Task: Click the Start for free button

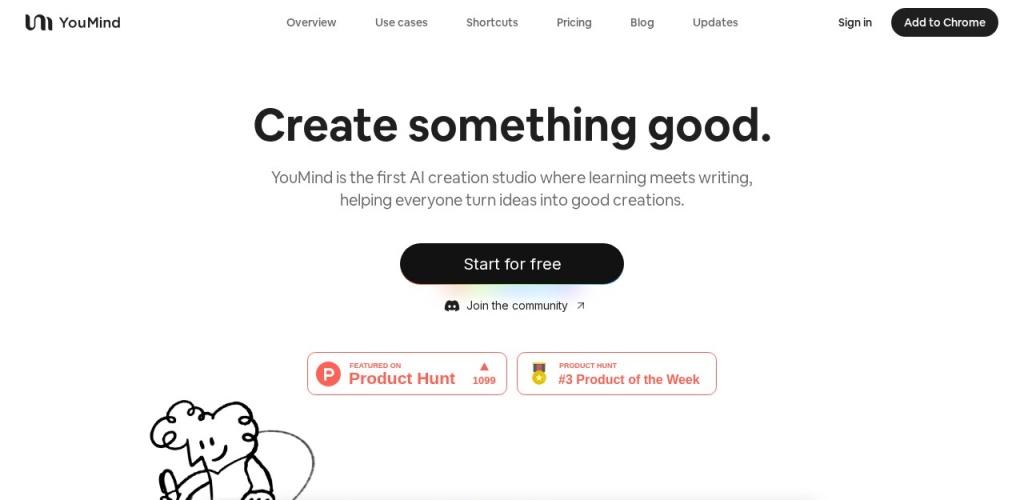Action: coord(512,264)
